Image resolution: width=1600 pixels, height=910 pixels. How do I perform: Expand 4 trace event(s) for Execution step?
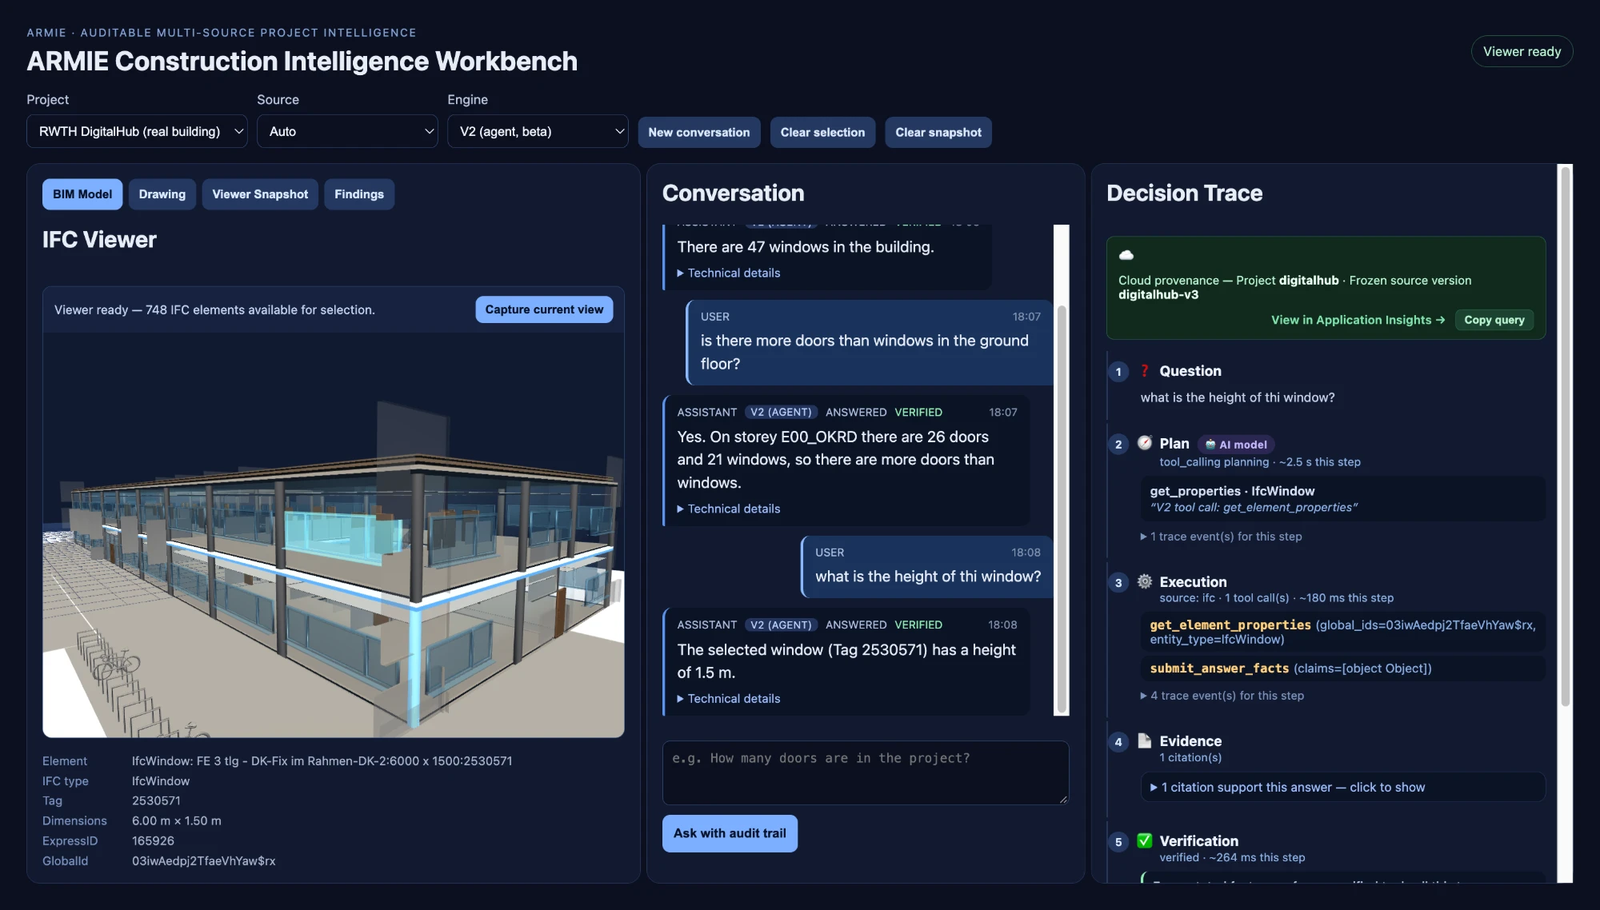click(1222, 696)
